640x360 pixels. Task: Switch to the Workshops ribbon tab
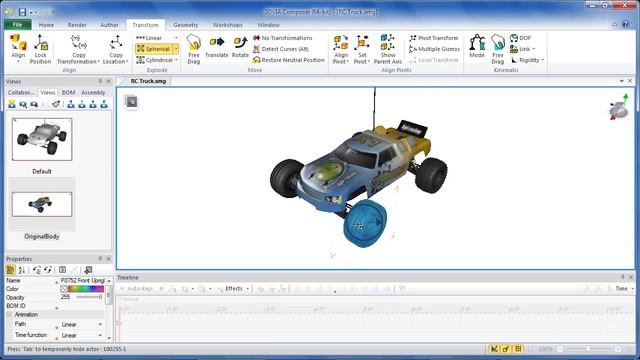pyautogui.click(x=227, y=25)
